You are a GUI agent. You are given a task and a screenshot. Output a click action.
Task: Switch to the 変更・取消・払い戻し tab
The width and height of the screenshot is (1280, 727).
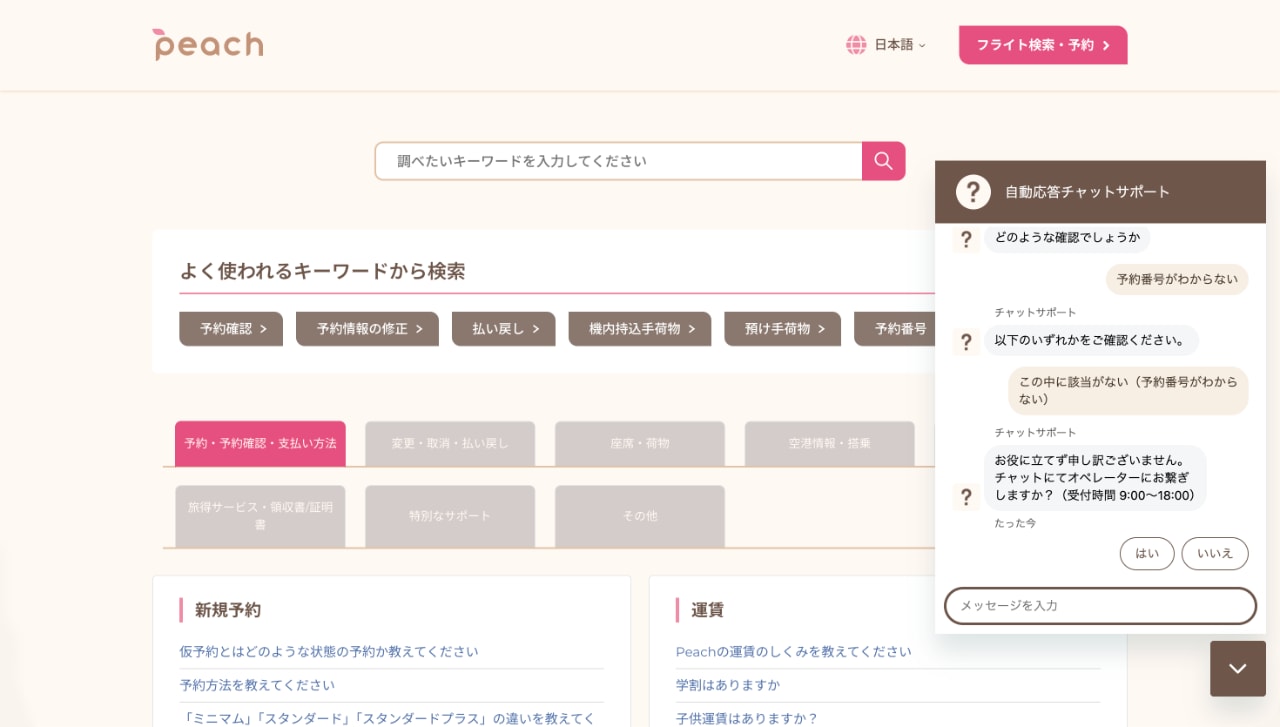coord(450,443)
